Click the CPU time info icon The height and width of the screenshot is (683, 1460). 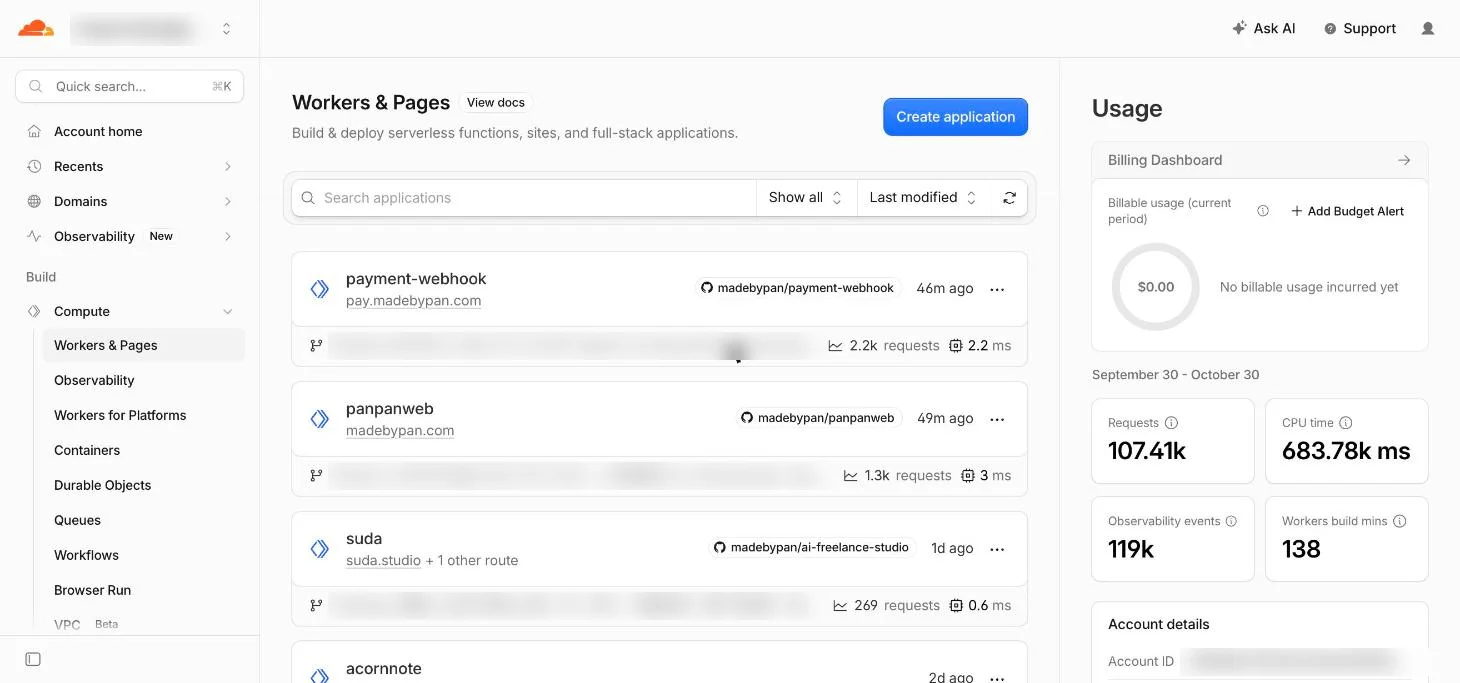[1345, 423]
